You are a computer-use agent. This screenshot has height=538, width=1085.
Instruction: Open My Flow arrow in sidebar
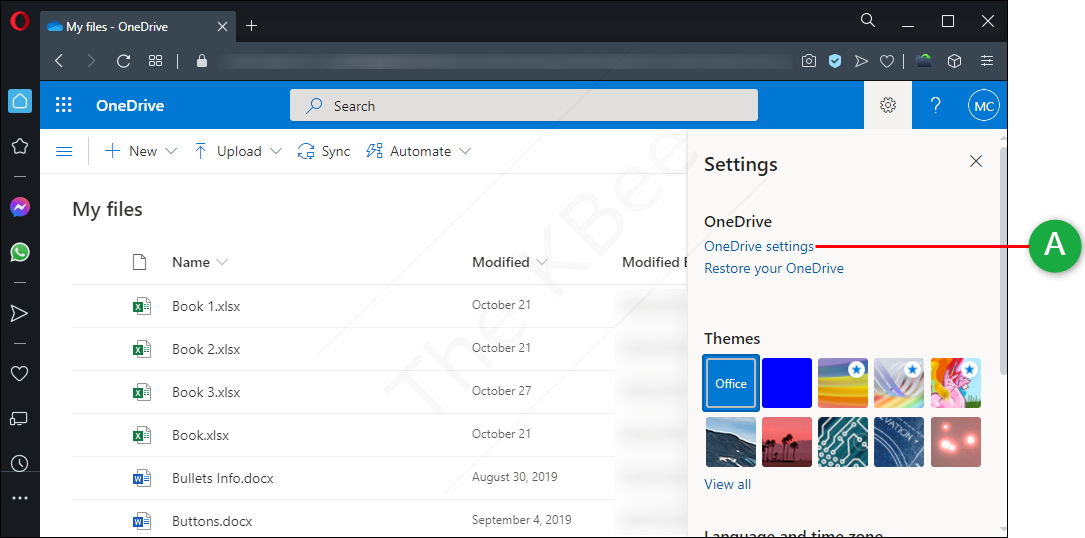click(19, 314)
